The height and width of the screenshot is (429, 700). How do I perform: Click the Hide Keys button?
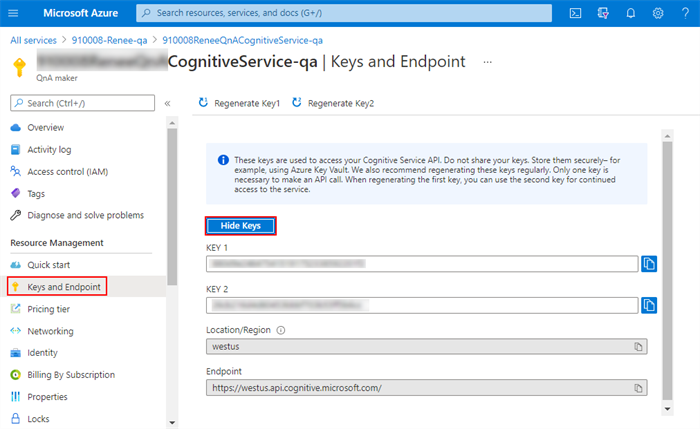tap(241, 225)
